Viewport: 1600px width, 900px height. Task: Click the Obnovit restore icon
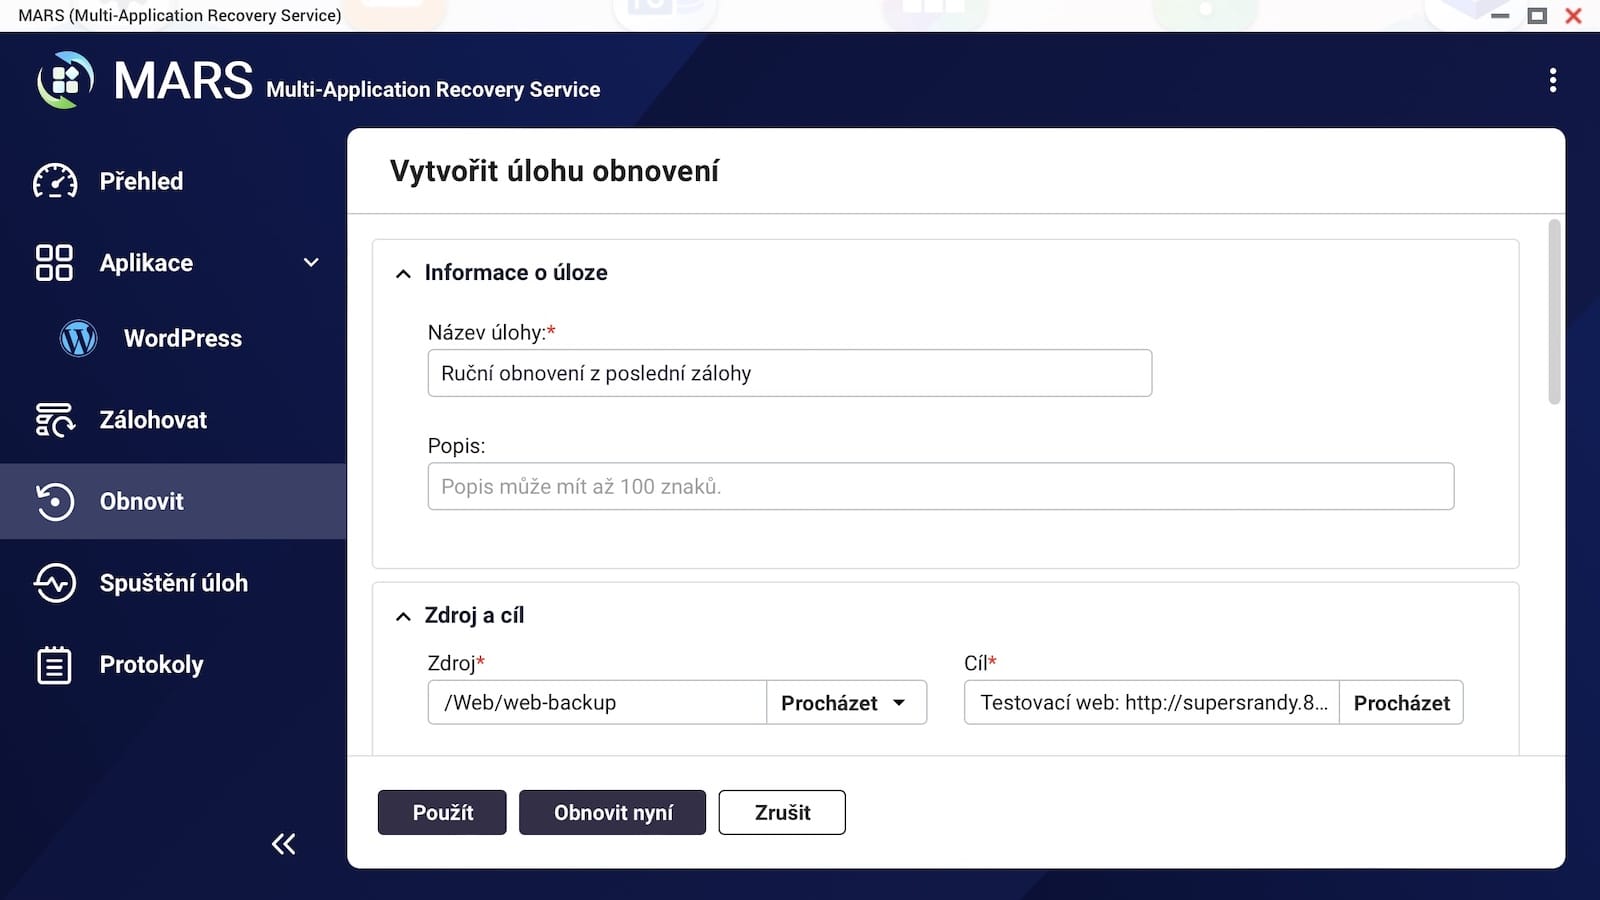click(55, 501)
